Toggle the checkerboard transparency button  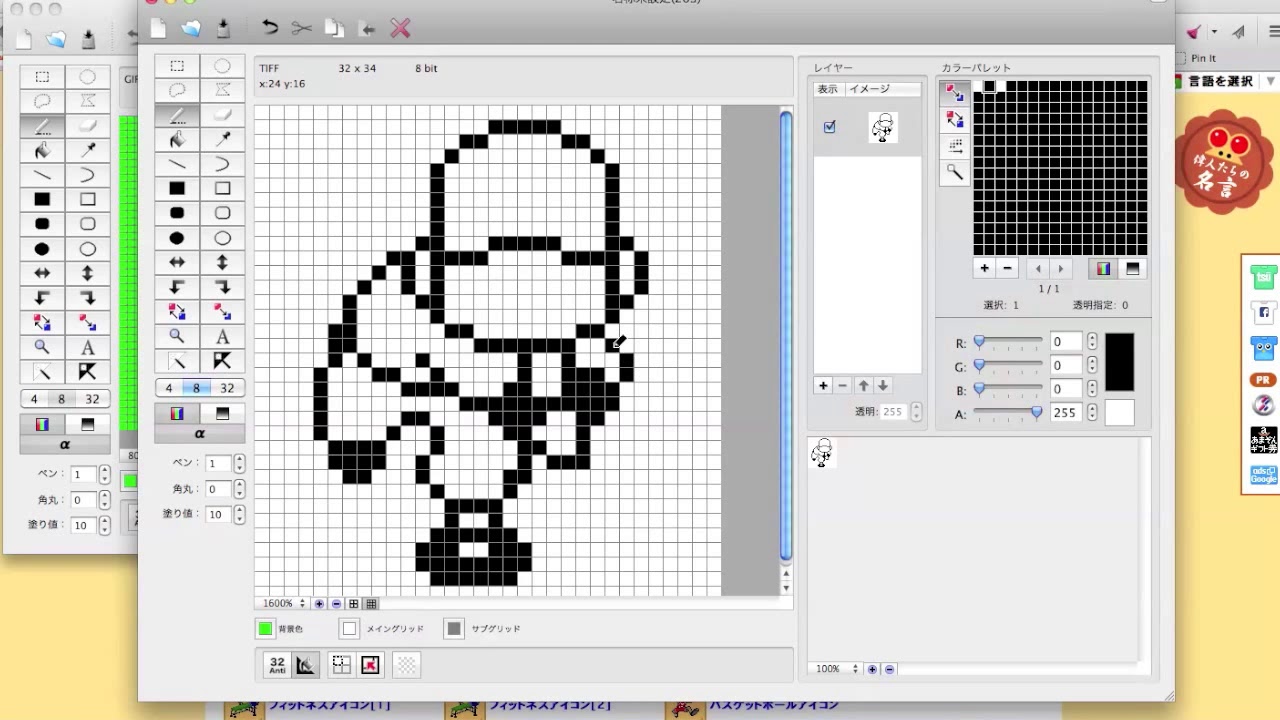pyautogui.click(x=406, y=665)
